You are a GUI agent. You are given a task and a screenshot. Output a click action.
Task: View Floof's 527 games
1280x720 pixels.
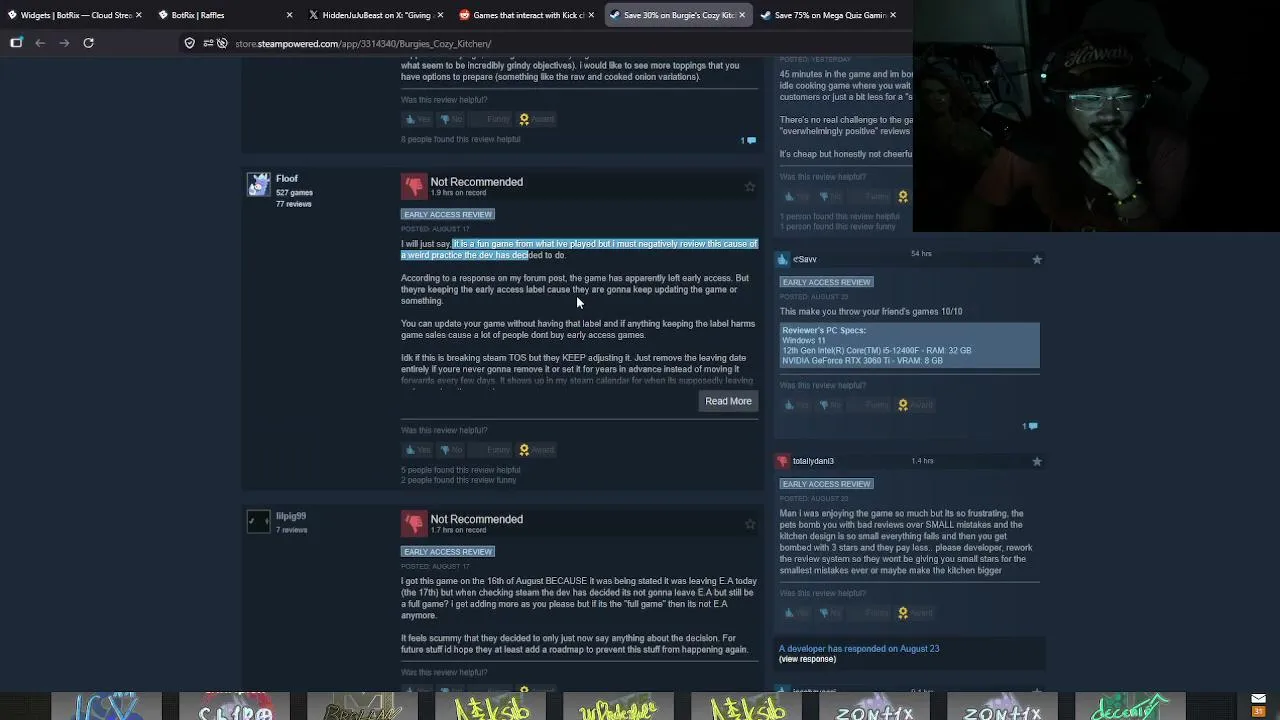(294, 192)
